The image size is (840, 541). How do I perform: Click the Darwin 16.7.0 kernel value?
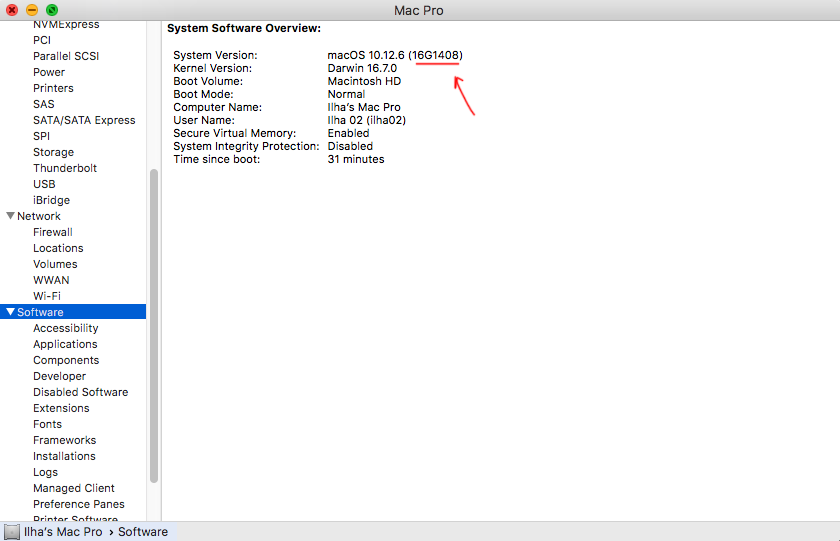point(362,69)
